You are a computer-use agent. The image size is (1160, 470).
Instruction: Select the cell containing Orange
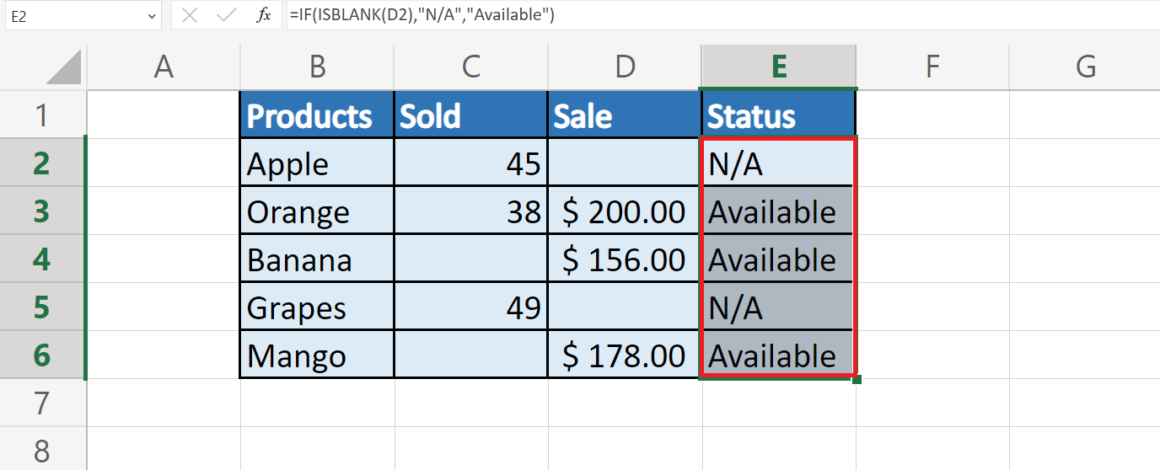(x=317, y=212)
